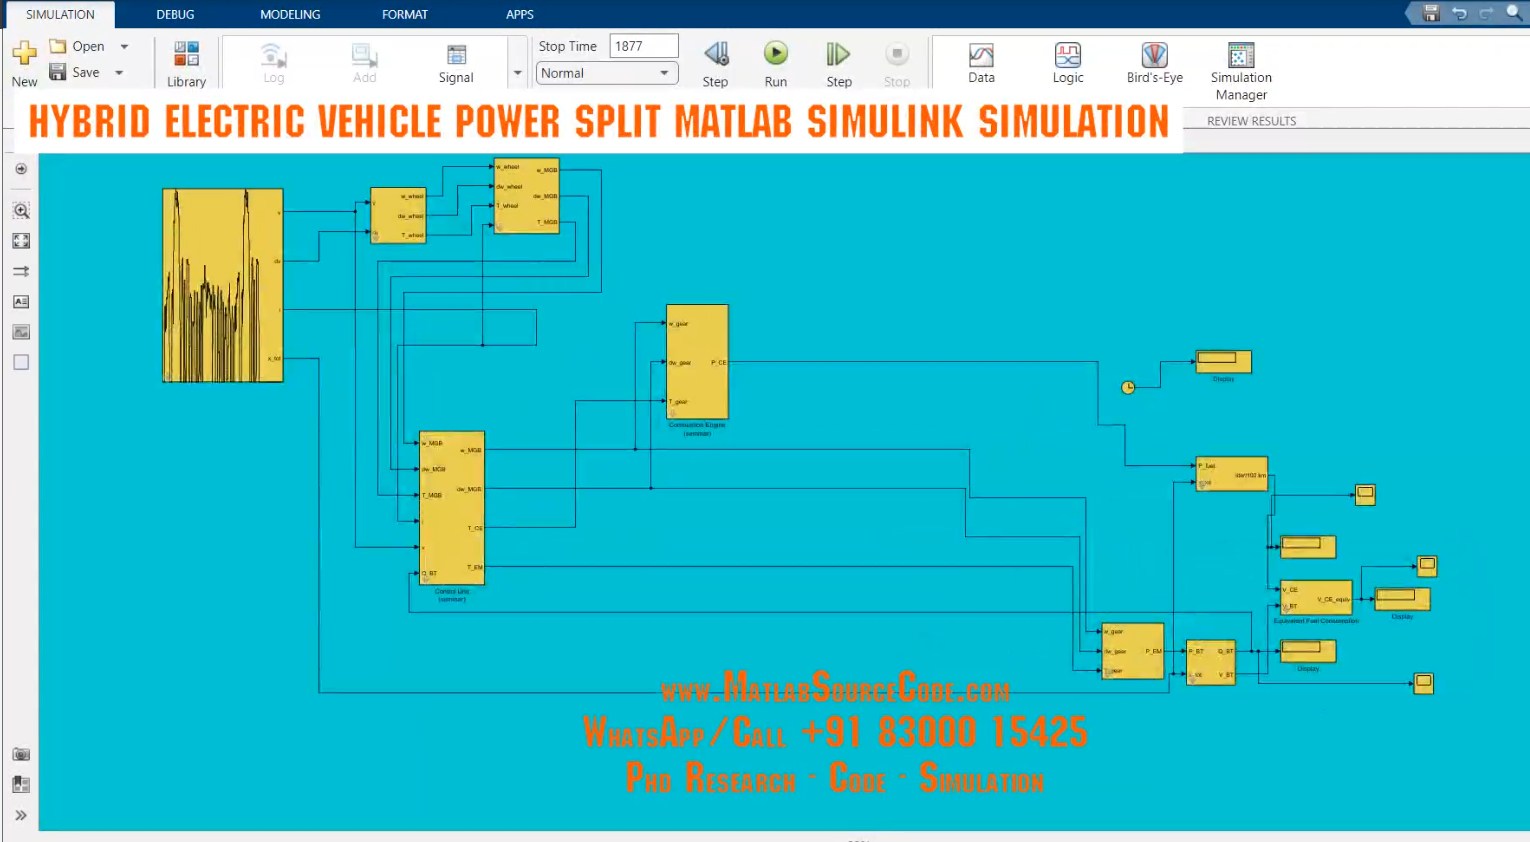Expand the Open dropdown arrow

click(124, 46)
